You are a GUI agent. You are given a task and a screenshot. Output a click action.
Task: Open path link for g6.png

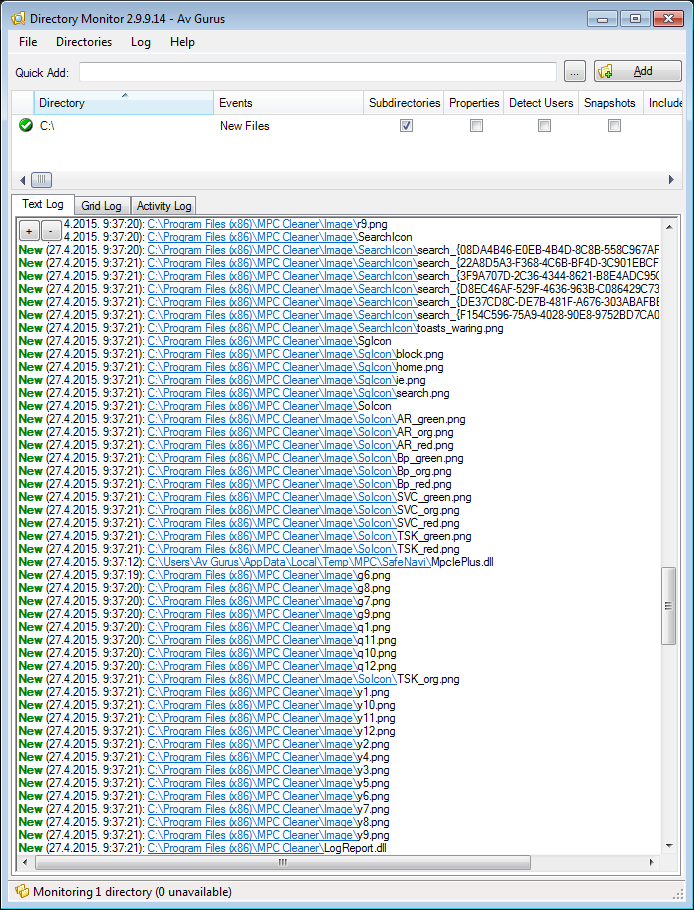pyautogui.click(x=252, y=575)
